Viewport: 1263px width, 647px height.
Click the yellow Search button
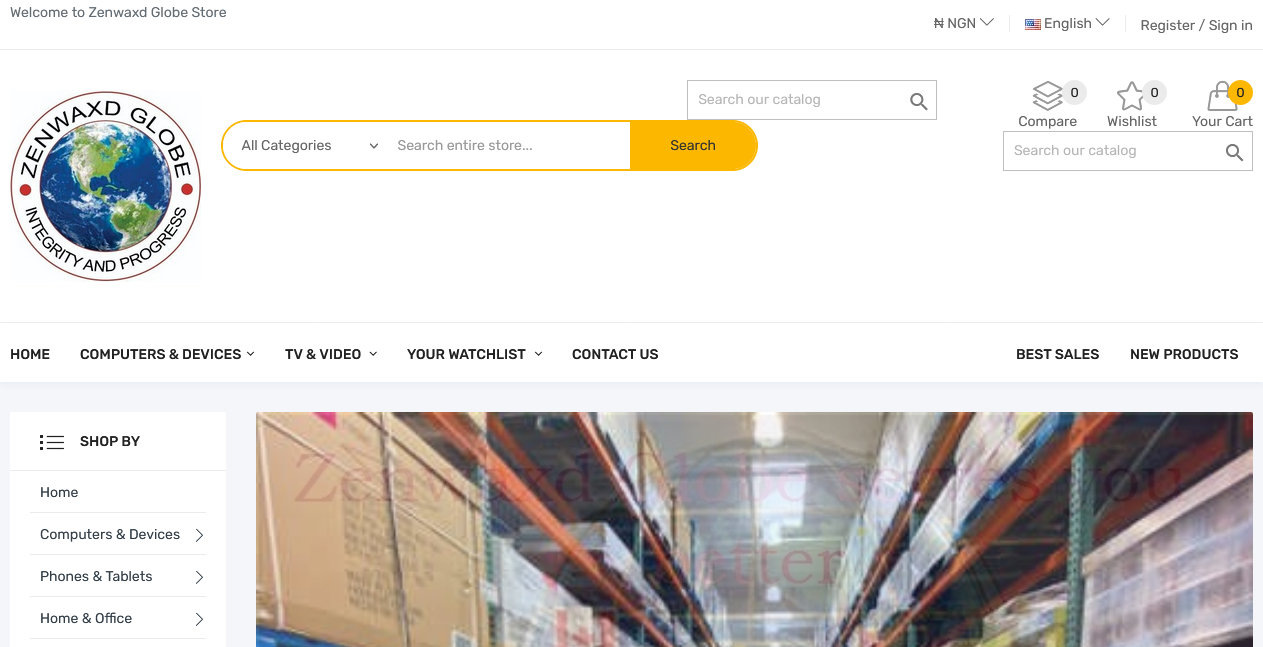693,146
